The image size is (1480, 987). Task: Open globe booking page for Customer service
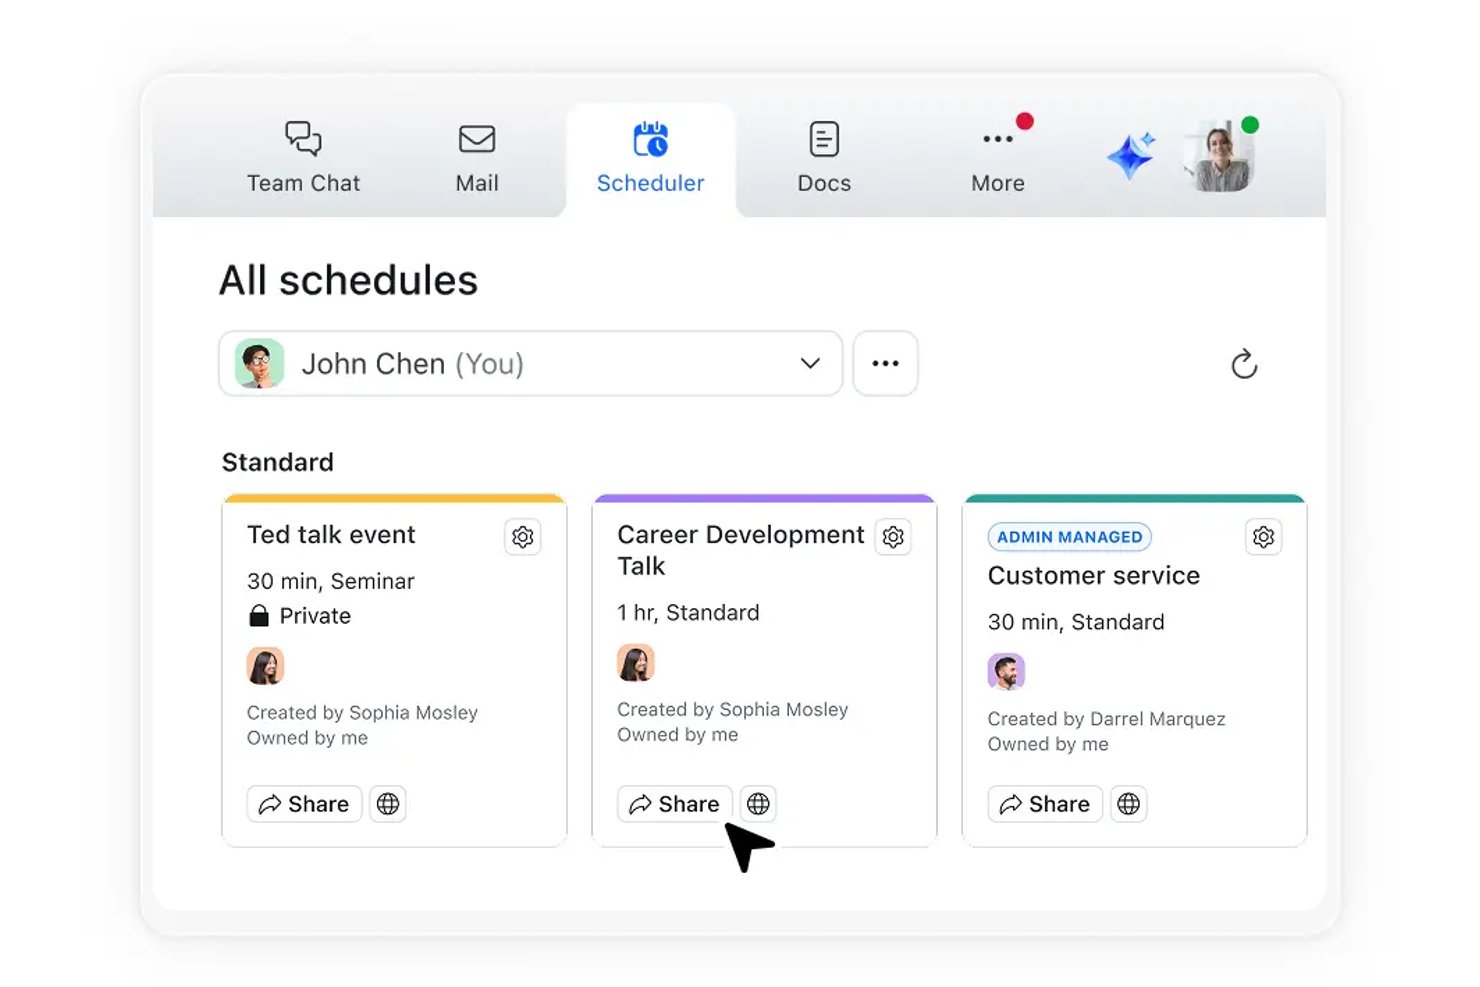[1128, 804]
